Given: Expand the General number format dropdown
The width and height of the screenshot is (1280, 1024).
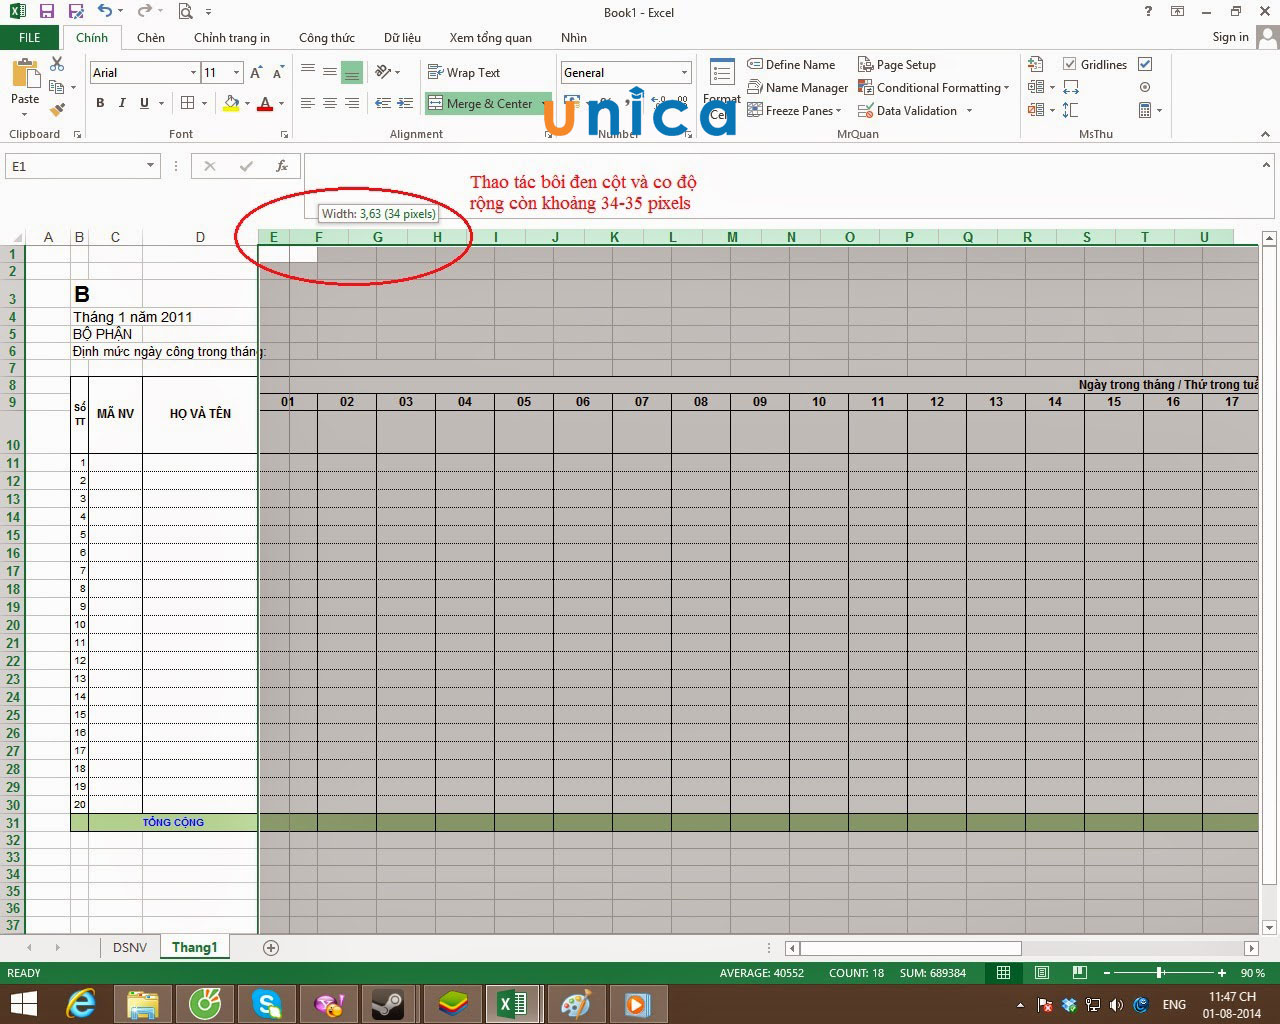Looking at the screenshot, I should [x=684, y=73].
